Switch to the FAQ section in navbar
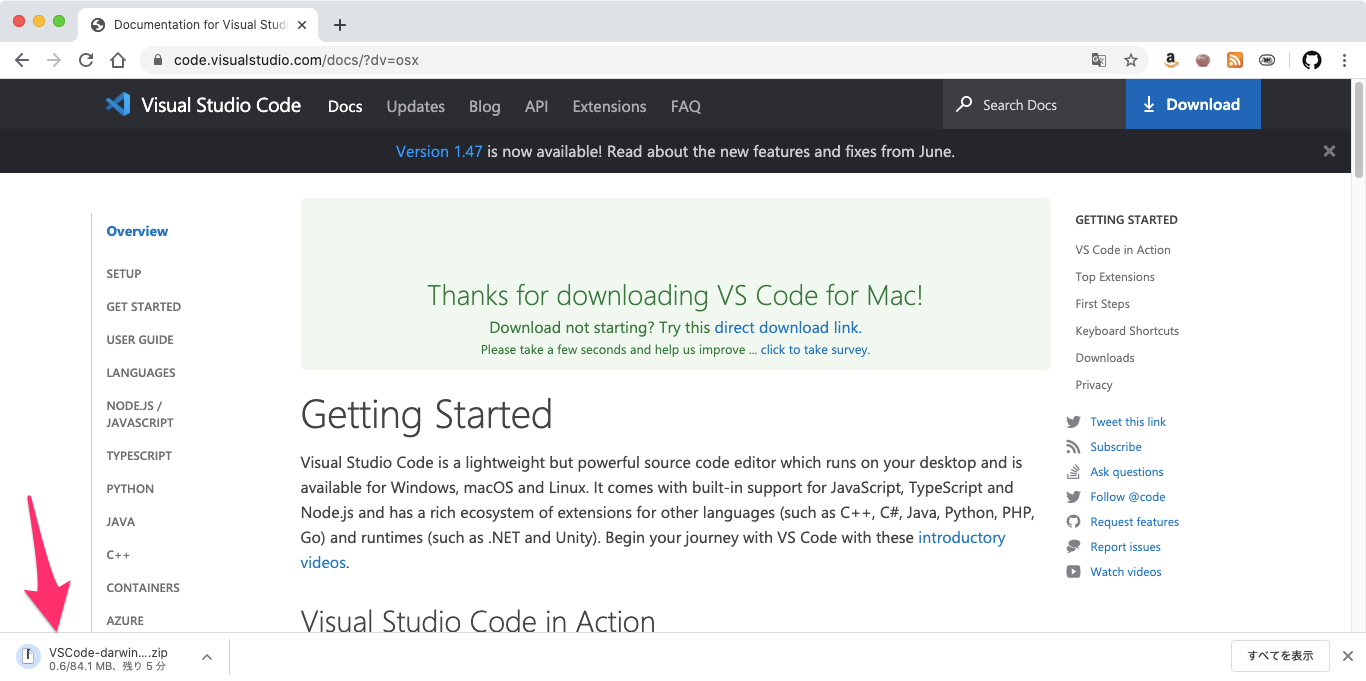Viewport: 1366px width, 681px height. (685, 106)
